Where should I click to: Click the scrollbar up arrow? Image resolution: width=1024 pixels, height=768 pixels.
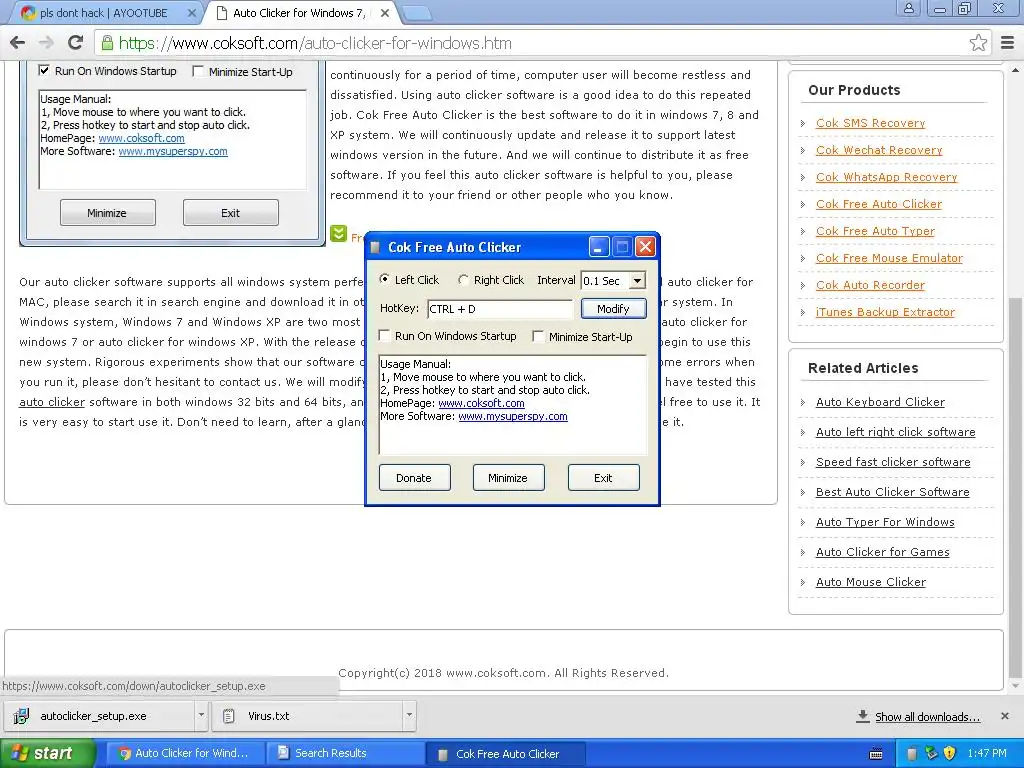coord(1016,69)
